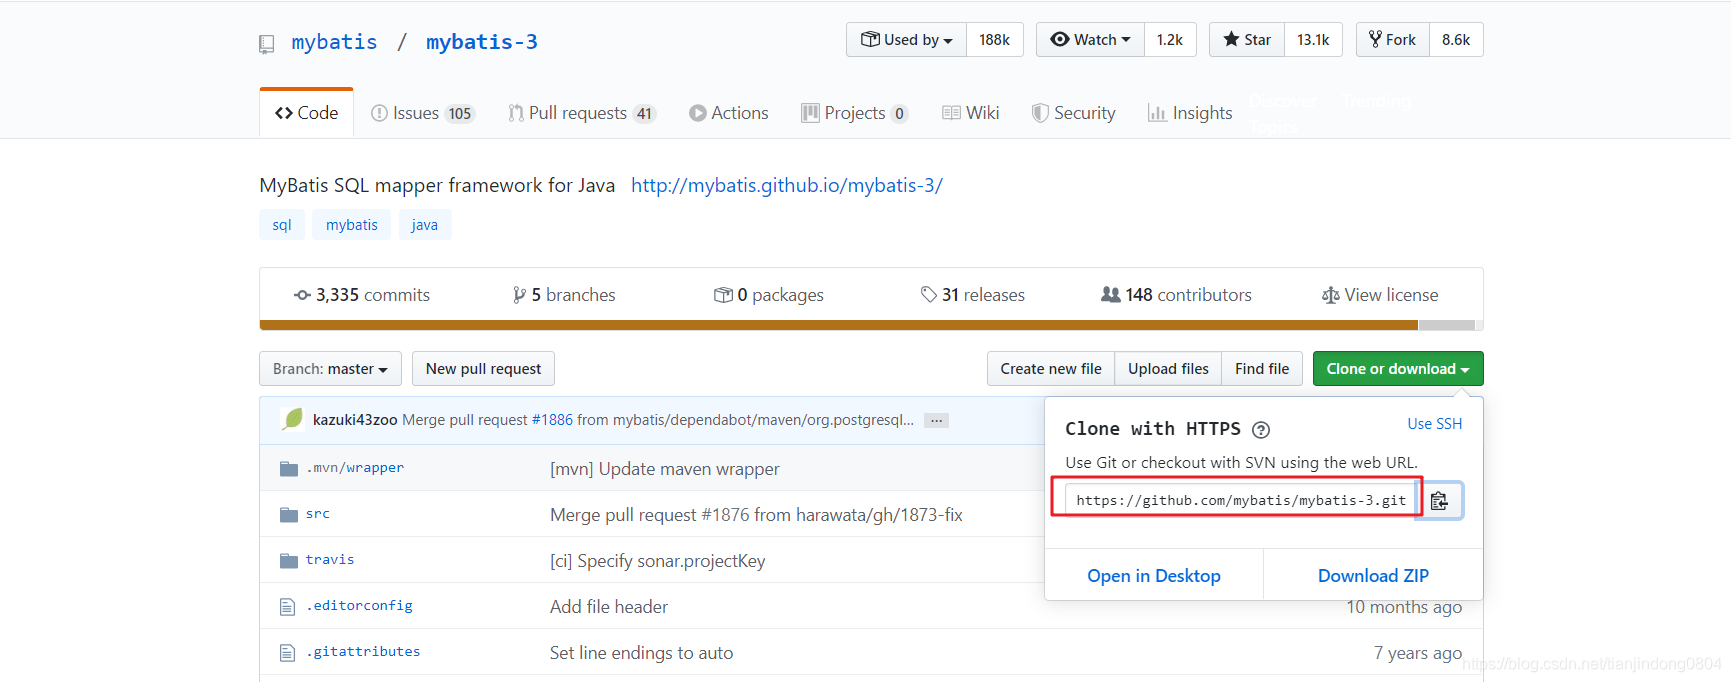Click the .editorconfig file icon
The width and height of the screenshot is (1731, 682).
[x=287, y=607]
